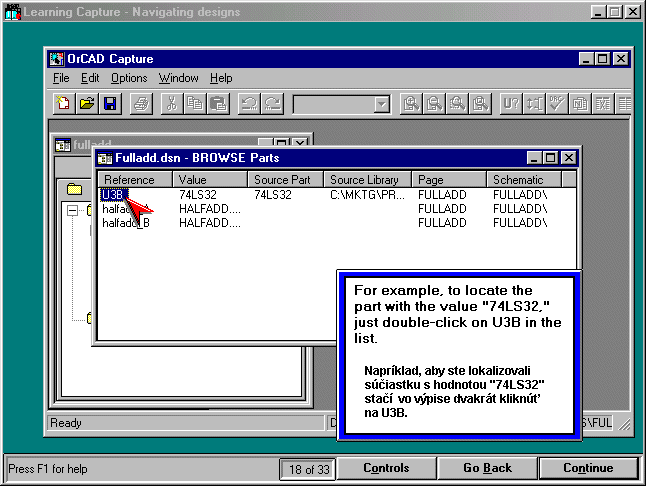Viewport: 646px width, 486px height.
Task: Open the Window menu
Action: coord(178,78)
